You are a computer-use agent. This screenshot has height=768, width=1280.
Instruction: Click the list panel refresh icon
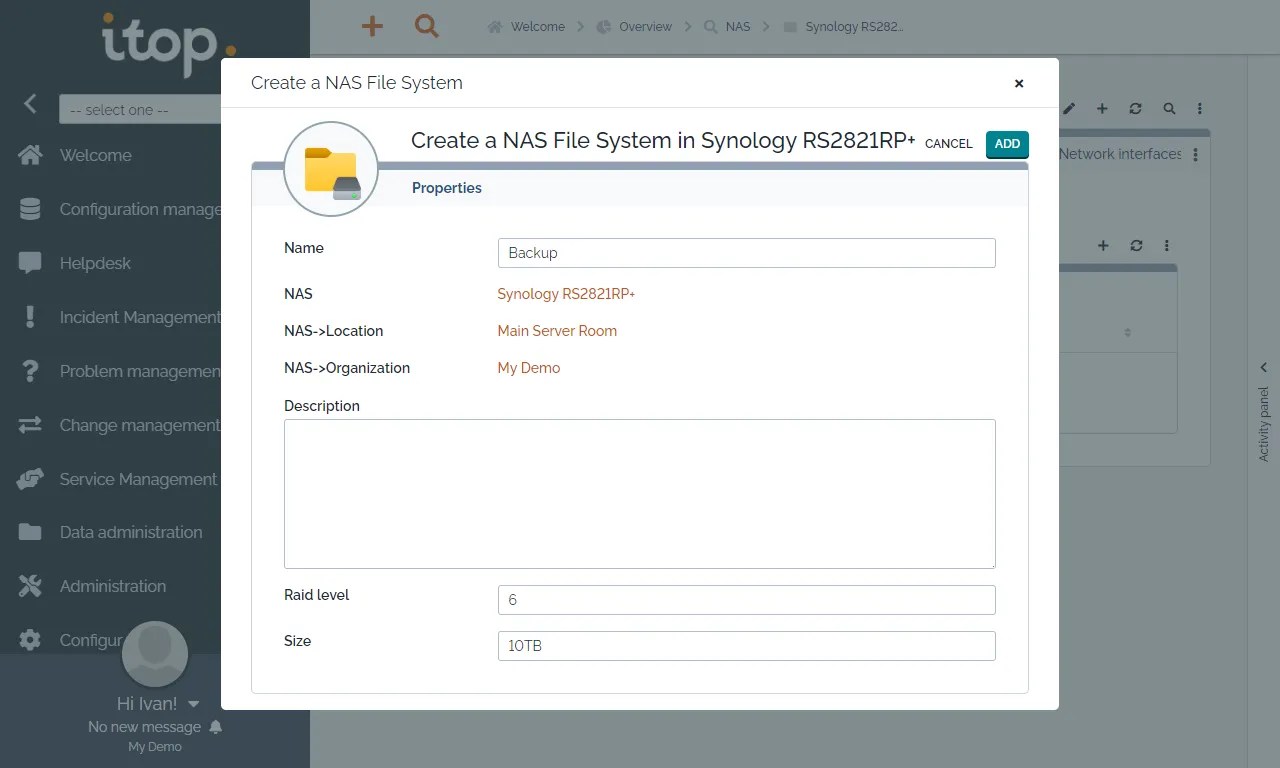point(1136,245)
